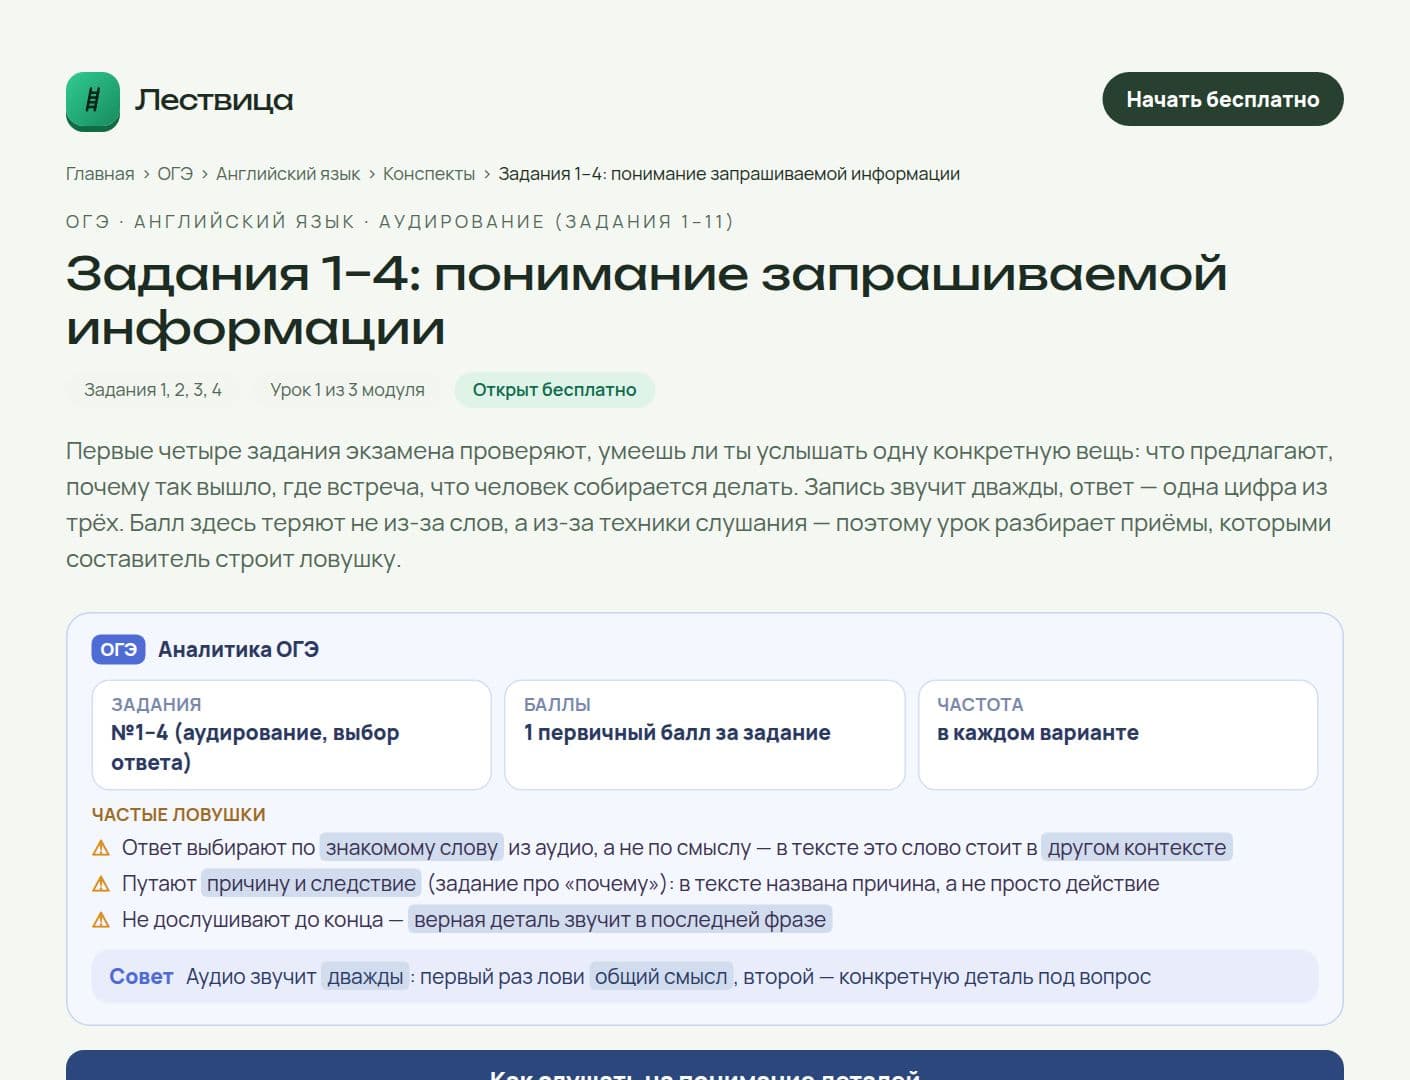Screen dimensions: 1410x1080
Task: Click the "Открыт бесплатно" badge
Action: 555,390
